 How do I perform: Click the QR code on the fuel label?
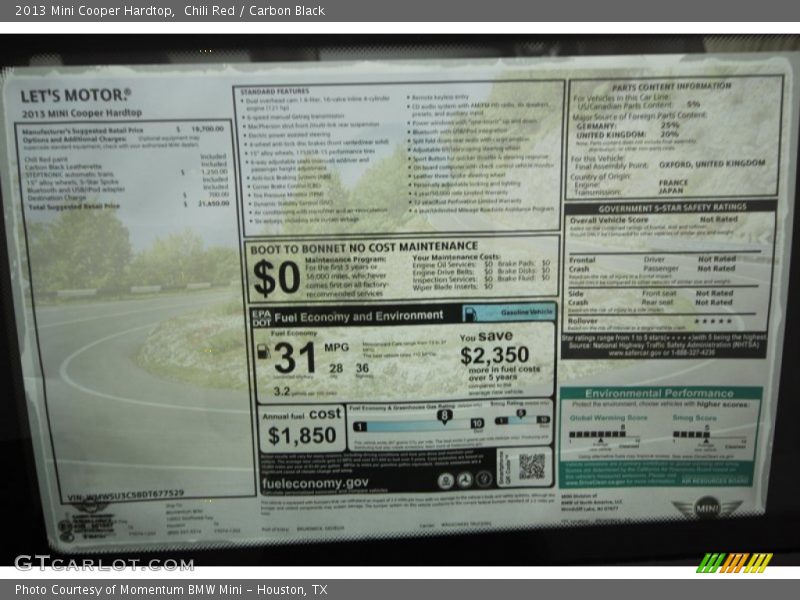coord(532,466)
